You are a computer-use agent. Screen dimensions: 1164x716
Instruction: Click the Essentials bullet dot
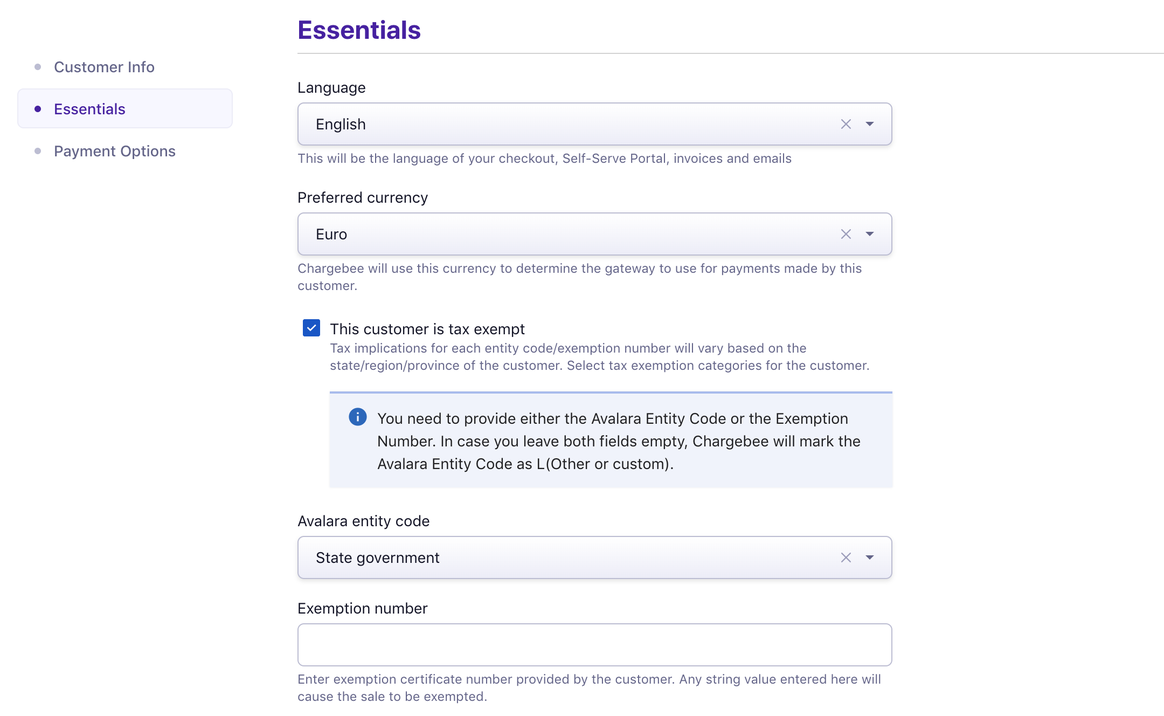(x=38, y=109)
